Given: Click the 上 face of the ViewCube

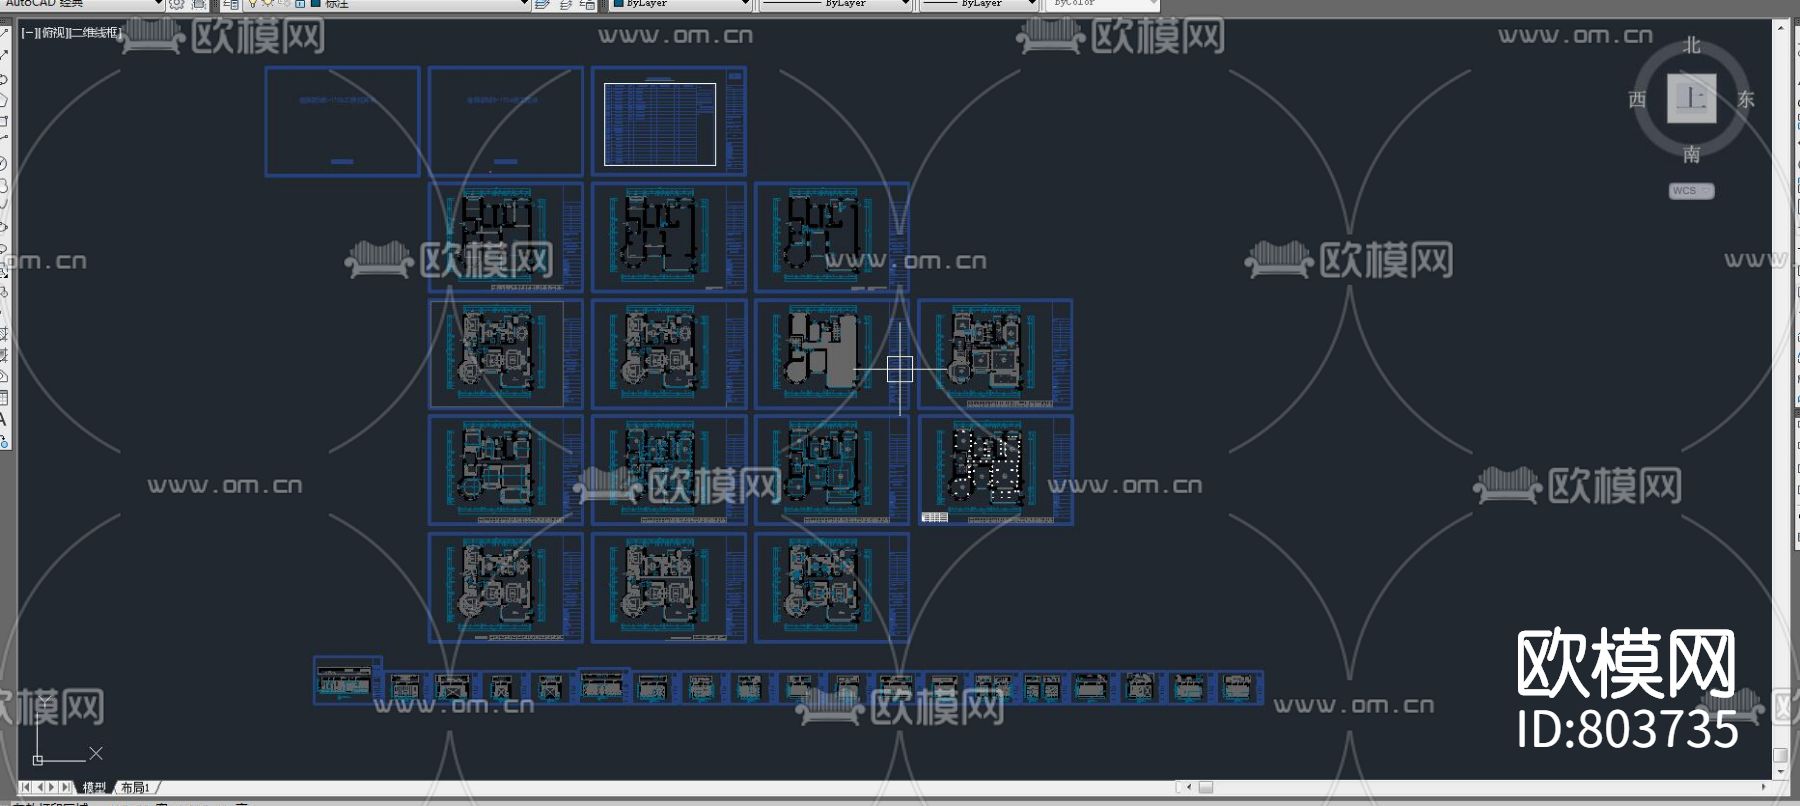Looking at the screenshot, I should tap(1691, 98).
